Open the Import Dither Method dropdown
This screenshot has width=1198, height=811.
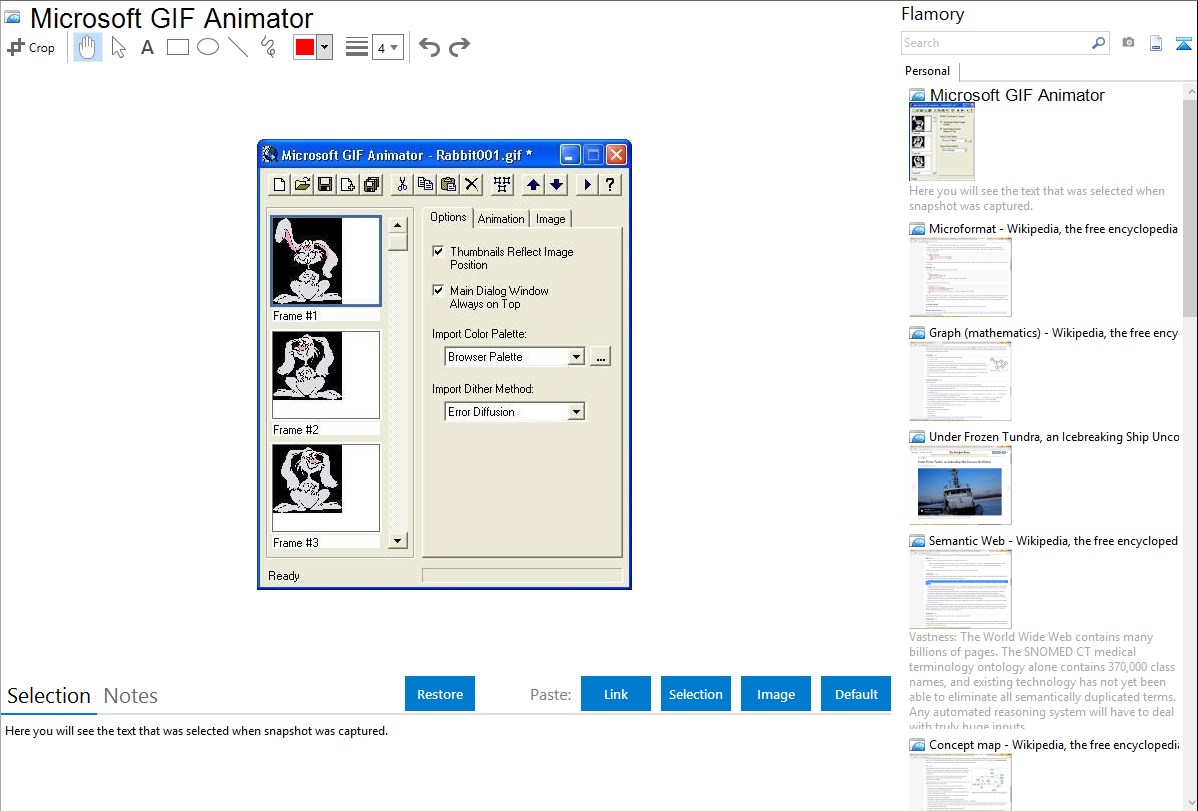[x=576, y=412]
